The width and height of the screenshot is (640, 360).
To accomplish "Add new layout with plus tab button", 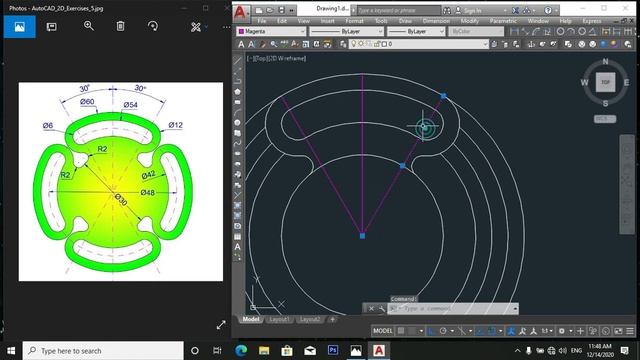I will (333, 319).
